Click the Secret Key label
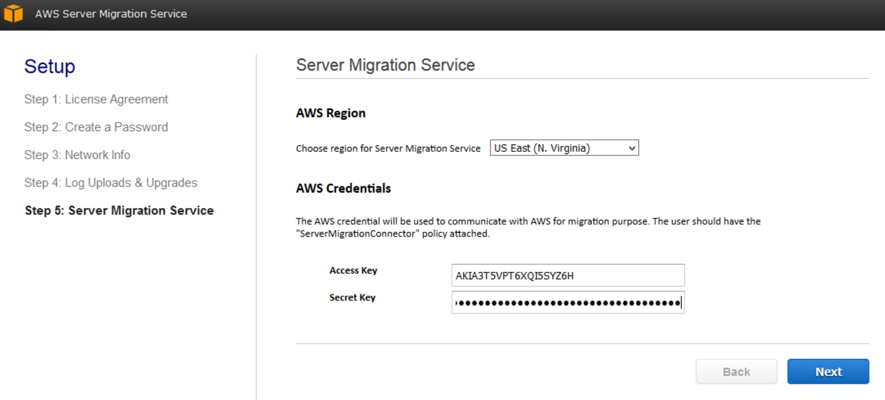 click(x=352, y=297)
